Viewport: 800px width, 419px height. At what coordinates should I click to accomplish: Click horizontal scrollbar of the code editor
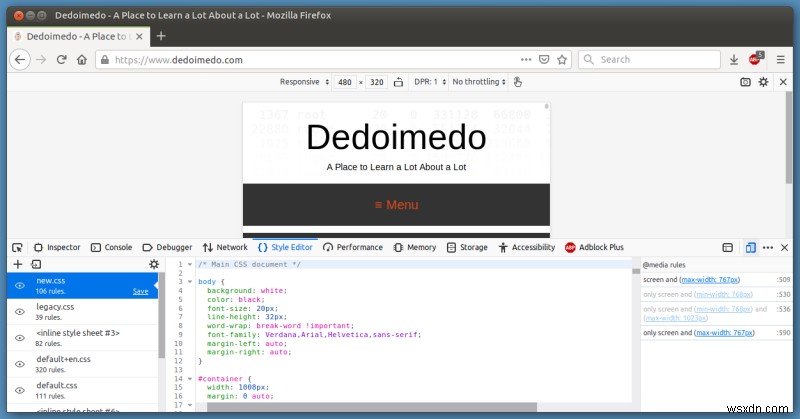tap(371, 407)
